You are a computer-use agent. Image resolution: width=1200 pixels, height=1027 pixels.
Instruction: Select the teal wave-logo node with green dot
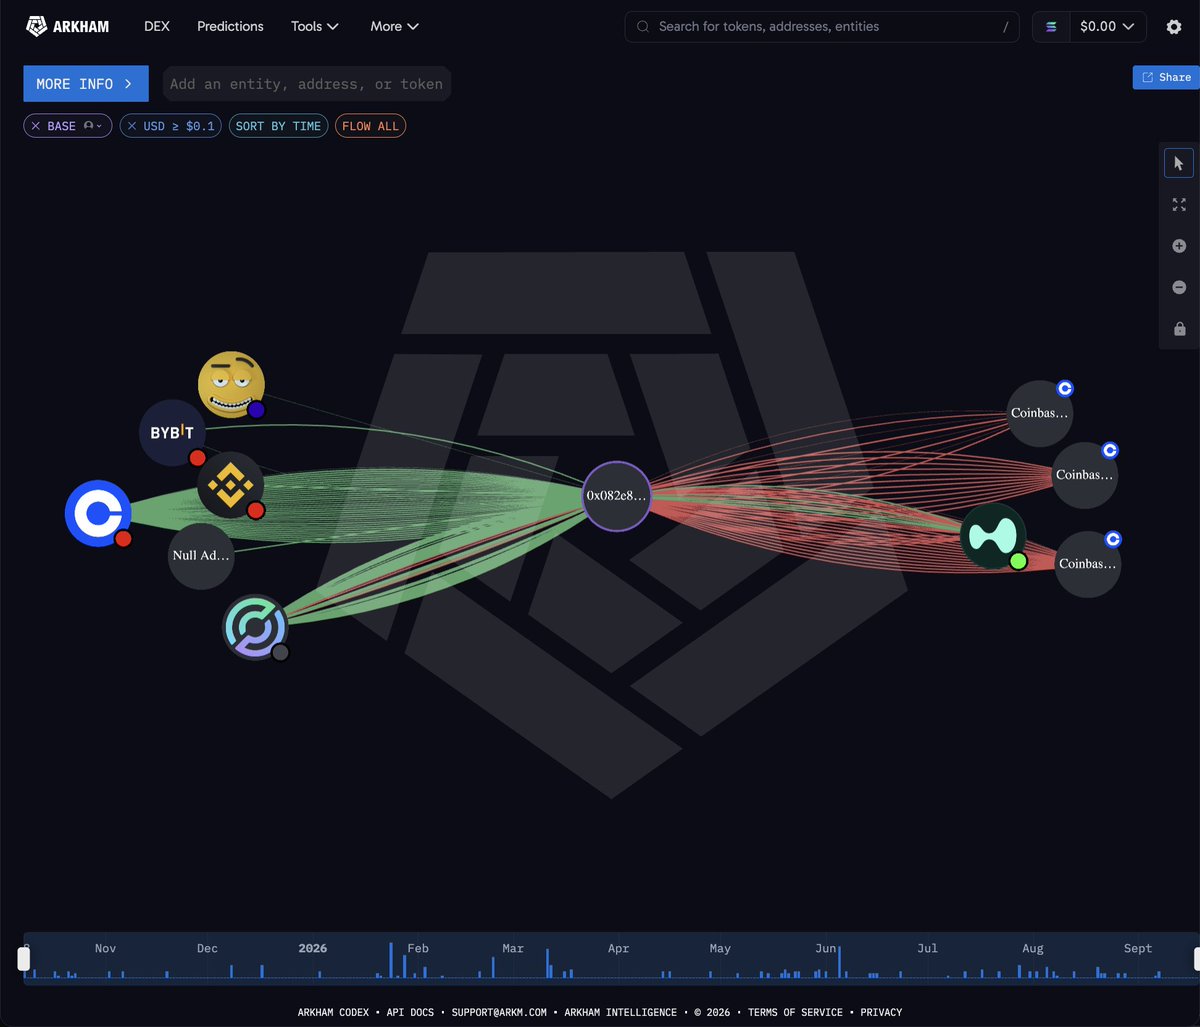click(993, 536)
